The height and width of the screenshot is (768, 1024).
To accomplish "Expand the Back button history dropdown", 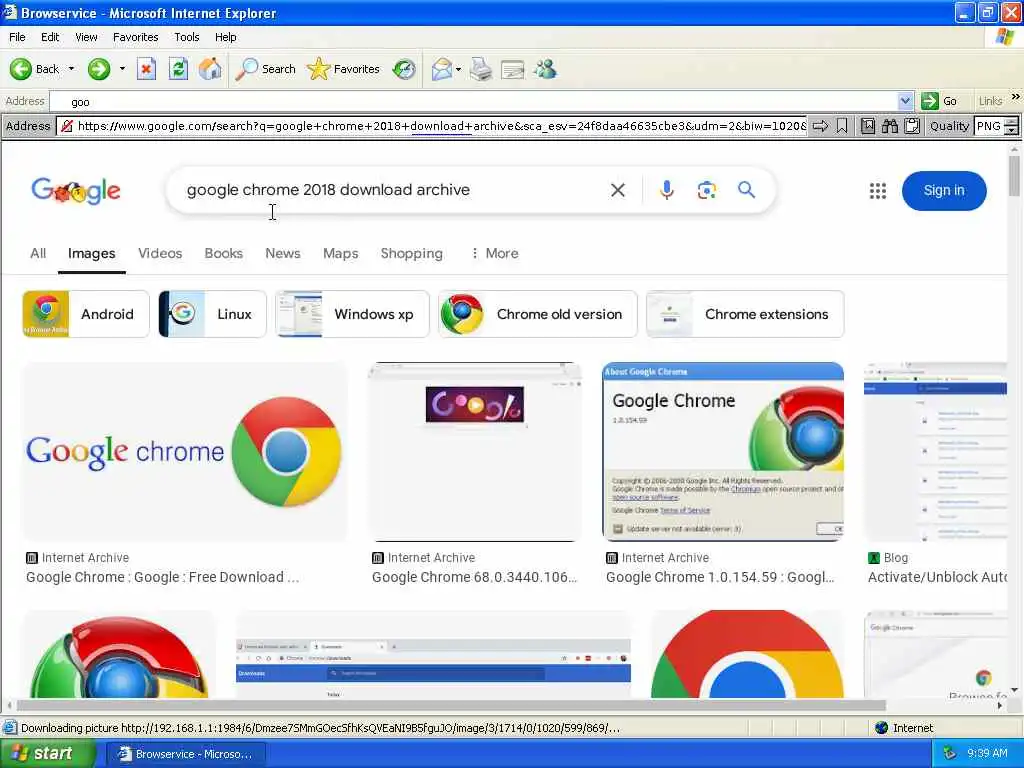I will click(71, 69).
